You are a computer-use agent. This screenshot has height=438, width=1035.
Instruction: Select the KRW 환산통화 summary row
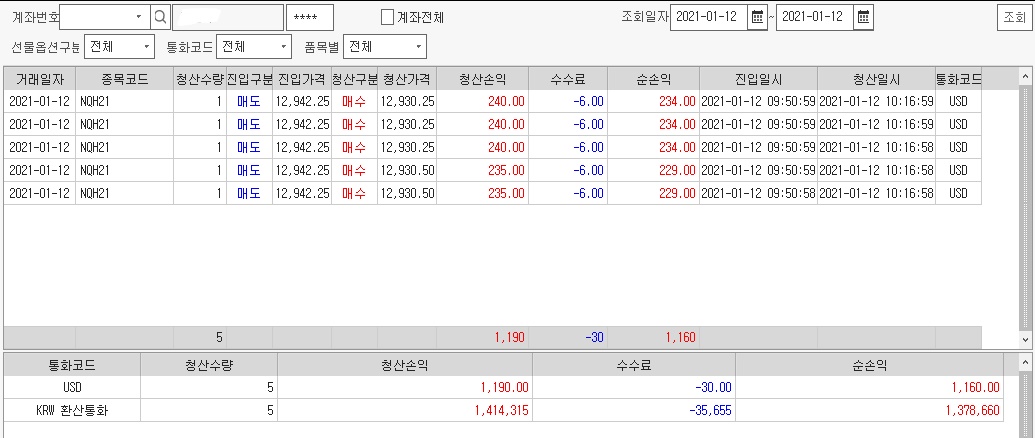click(503, 410)
